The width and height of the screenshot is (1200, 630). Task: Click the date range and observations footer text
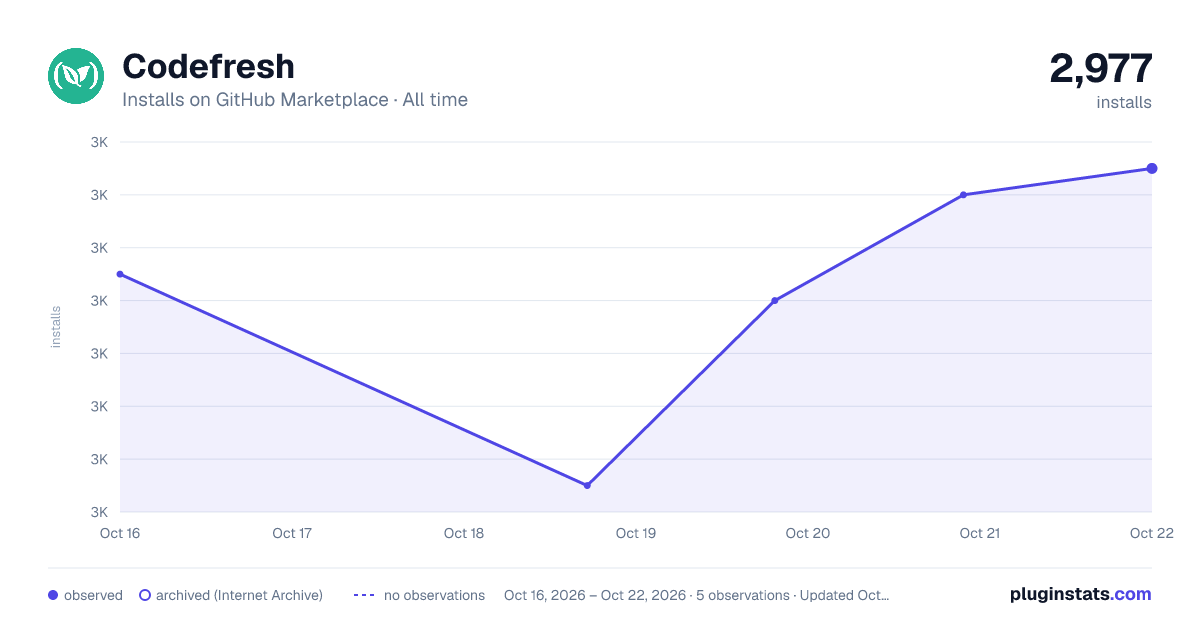click(697, 595)
